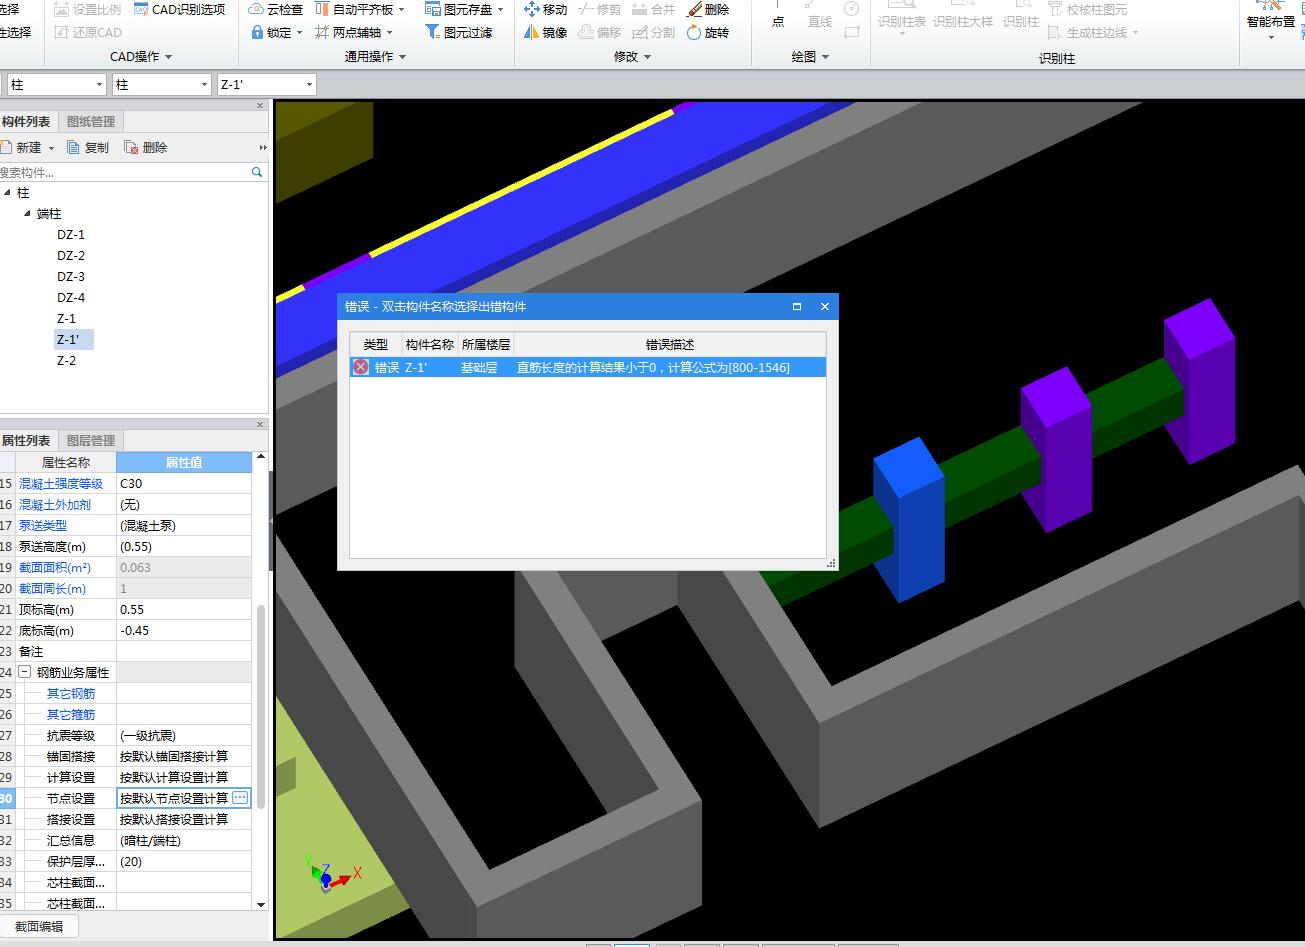Viewport: 1305px width, 947px height.
Task: Switch to the 图纸管理 tab
Action: point(91,122)
